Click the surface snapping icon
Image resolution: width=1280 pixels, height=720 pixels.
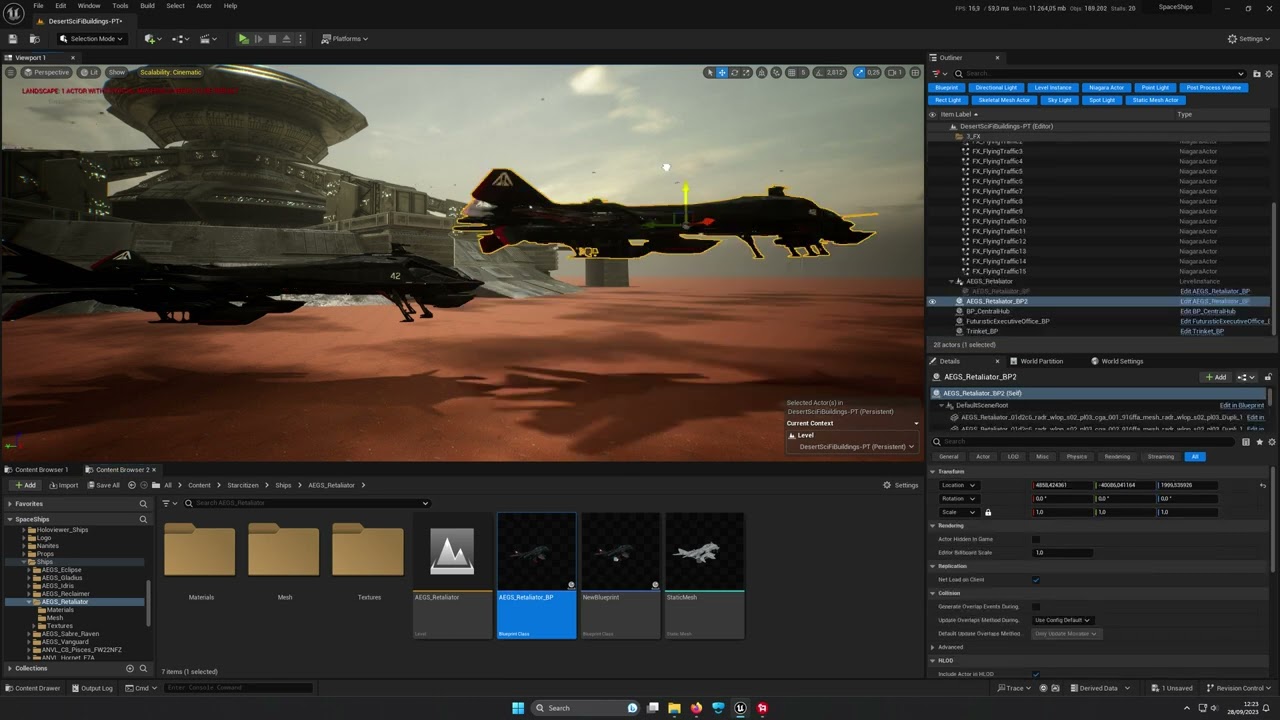[776, 72]
